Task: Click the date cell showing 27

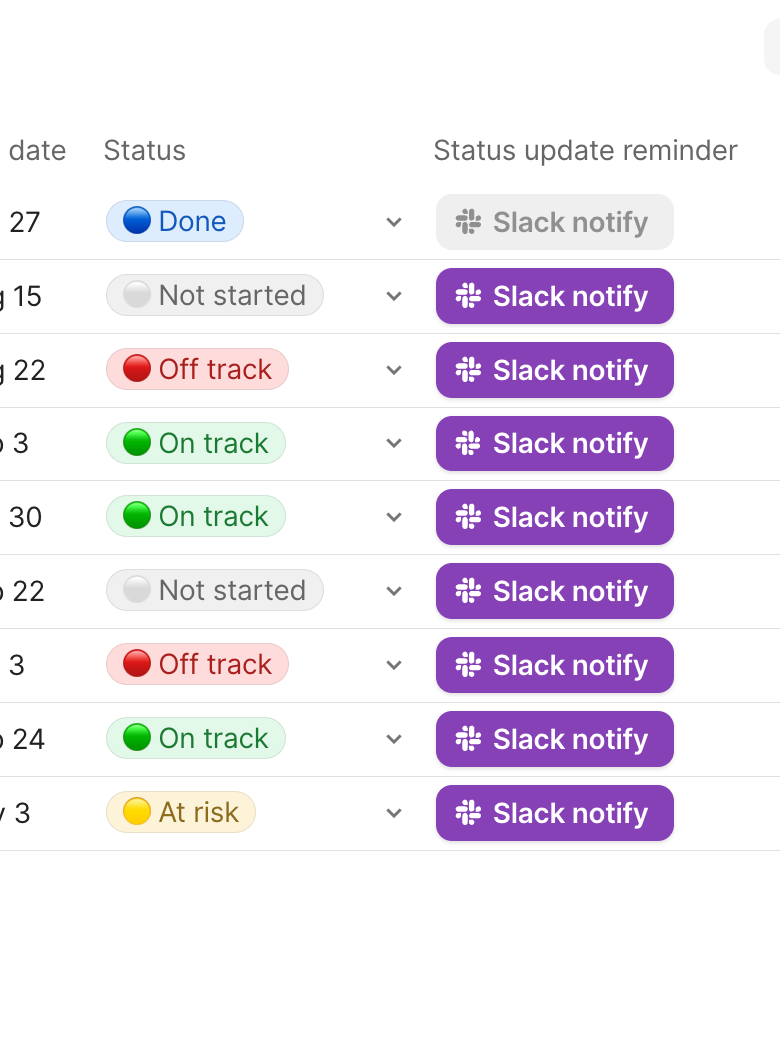Action: tap(25, 222)
